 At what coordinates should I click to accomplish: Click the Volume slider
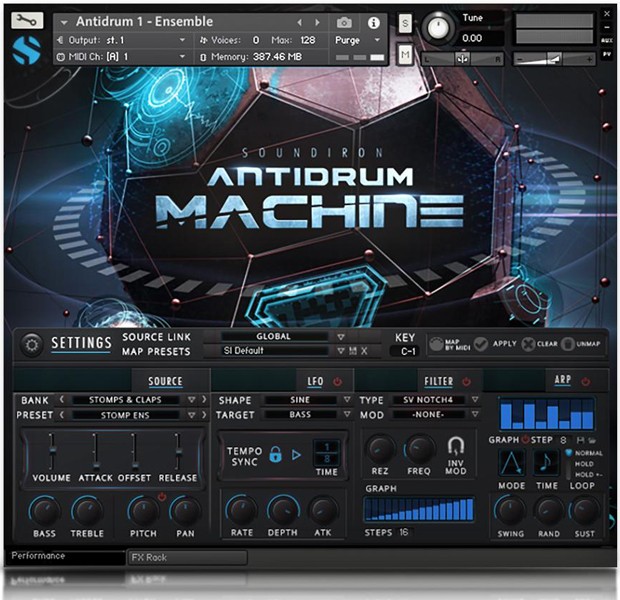pos(52,451)
